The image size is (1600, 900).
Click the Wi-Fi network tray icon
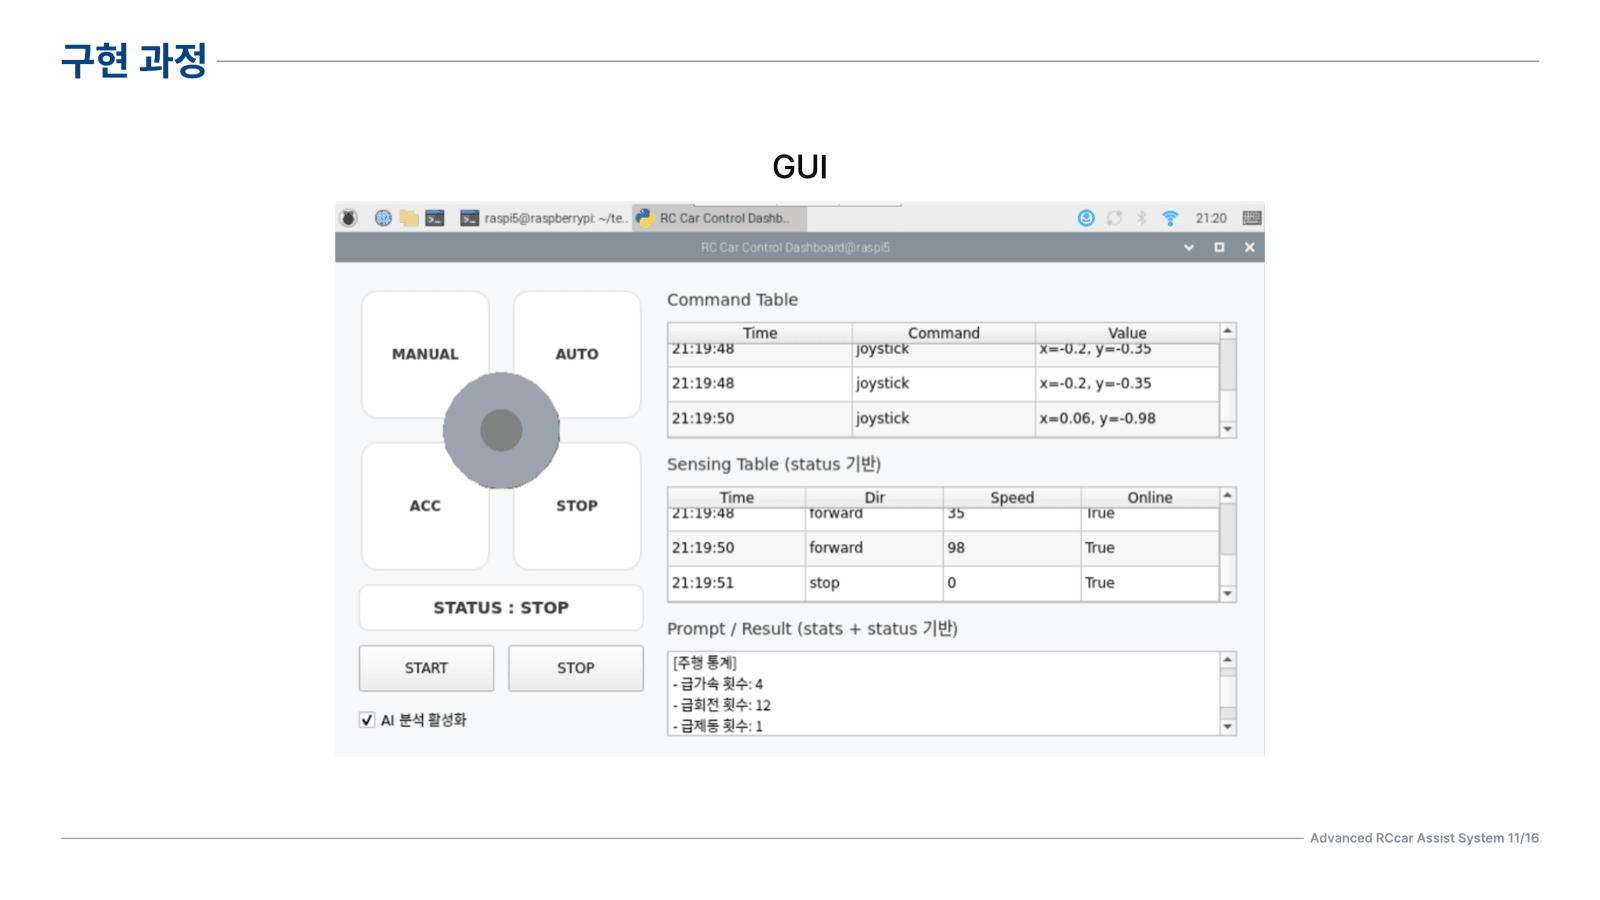pos(1170,218)
